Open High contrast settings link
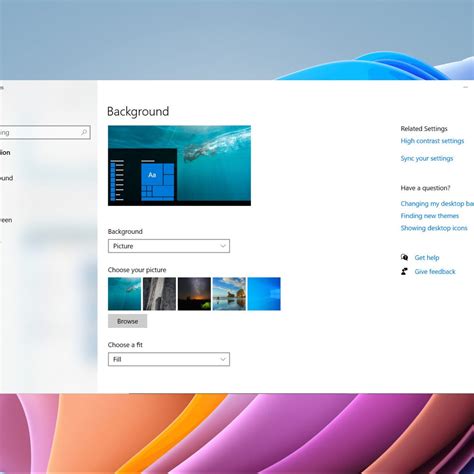Image resolution: width=474 pixels, height=474 pixels. [432, 141]
